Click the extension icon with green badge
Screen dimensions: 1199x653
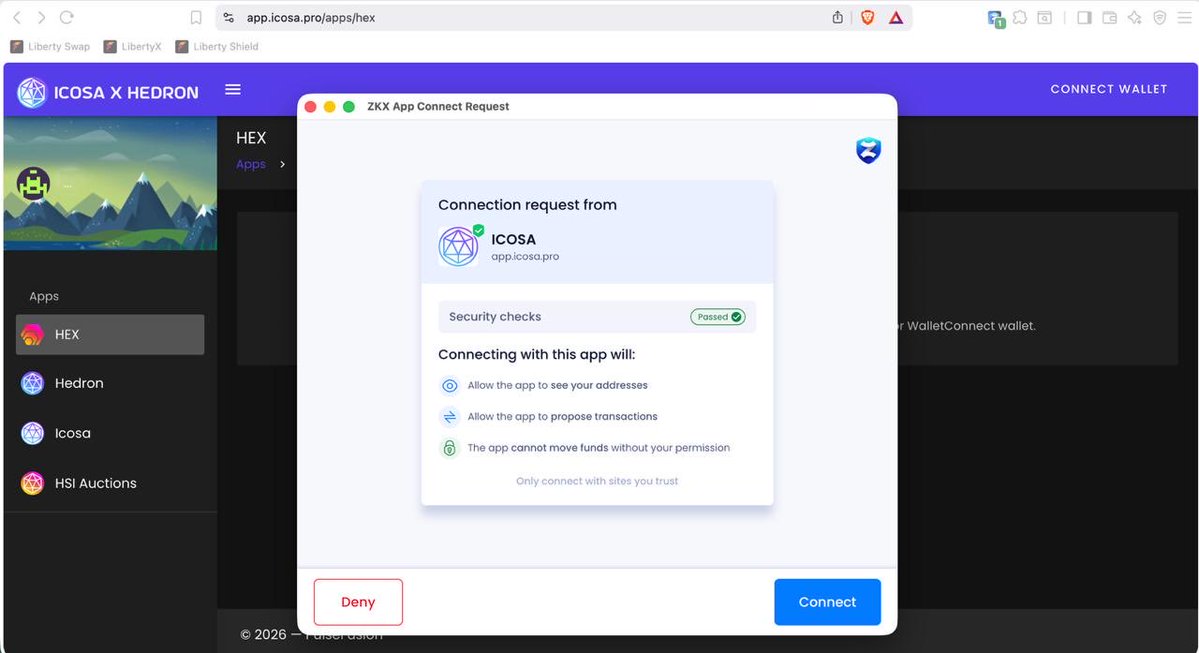(996, 18)
